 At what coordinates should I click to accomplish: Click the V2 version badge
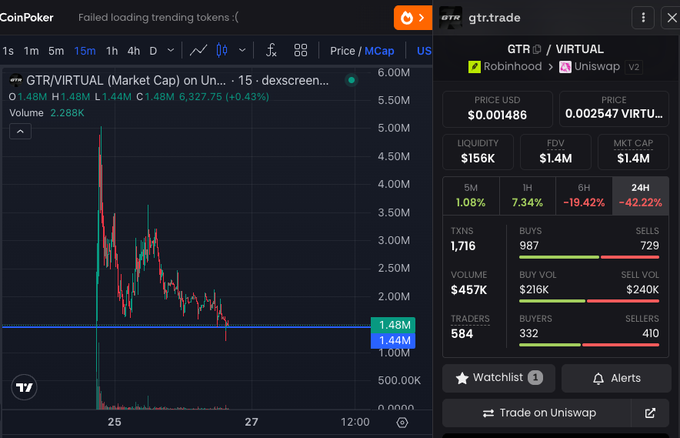pos(634,67)
